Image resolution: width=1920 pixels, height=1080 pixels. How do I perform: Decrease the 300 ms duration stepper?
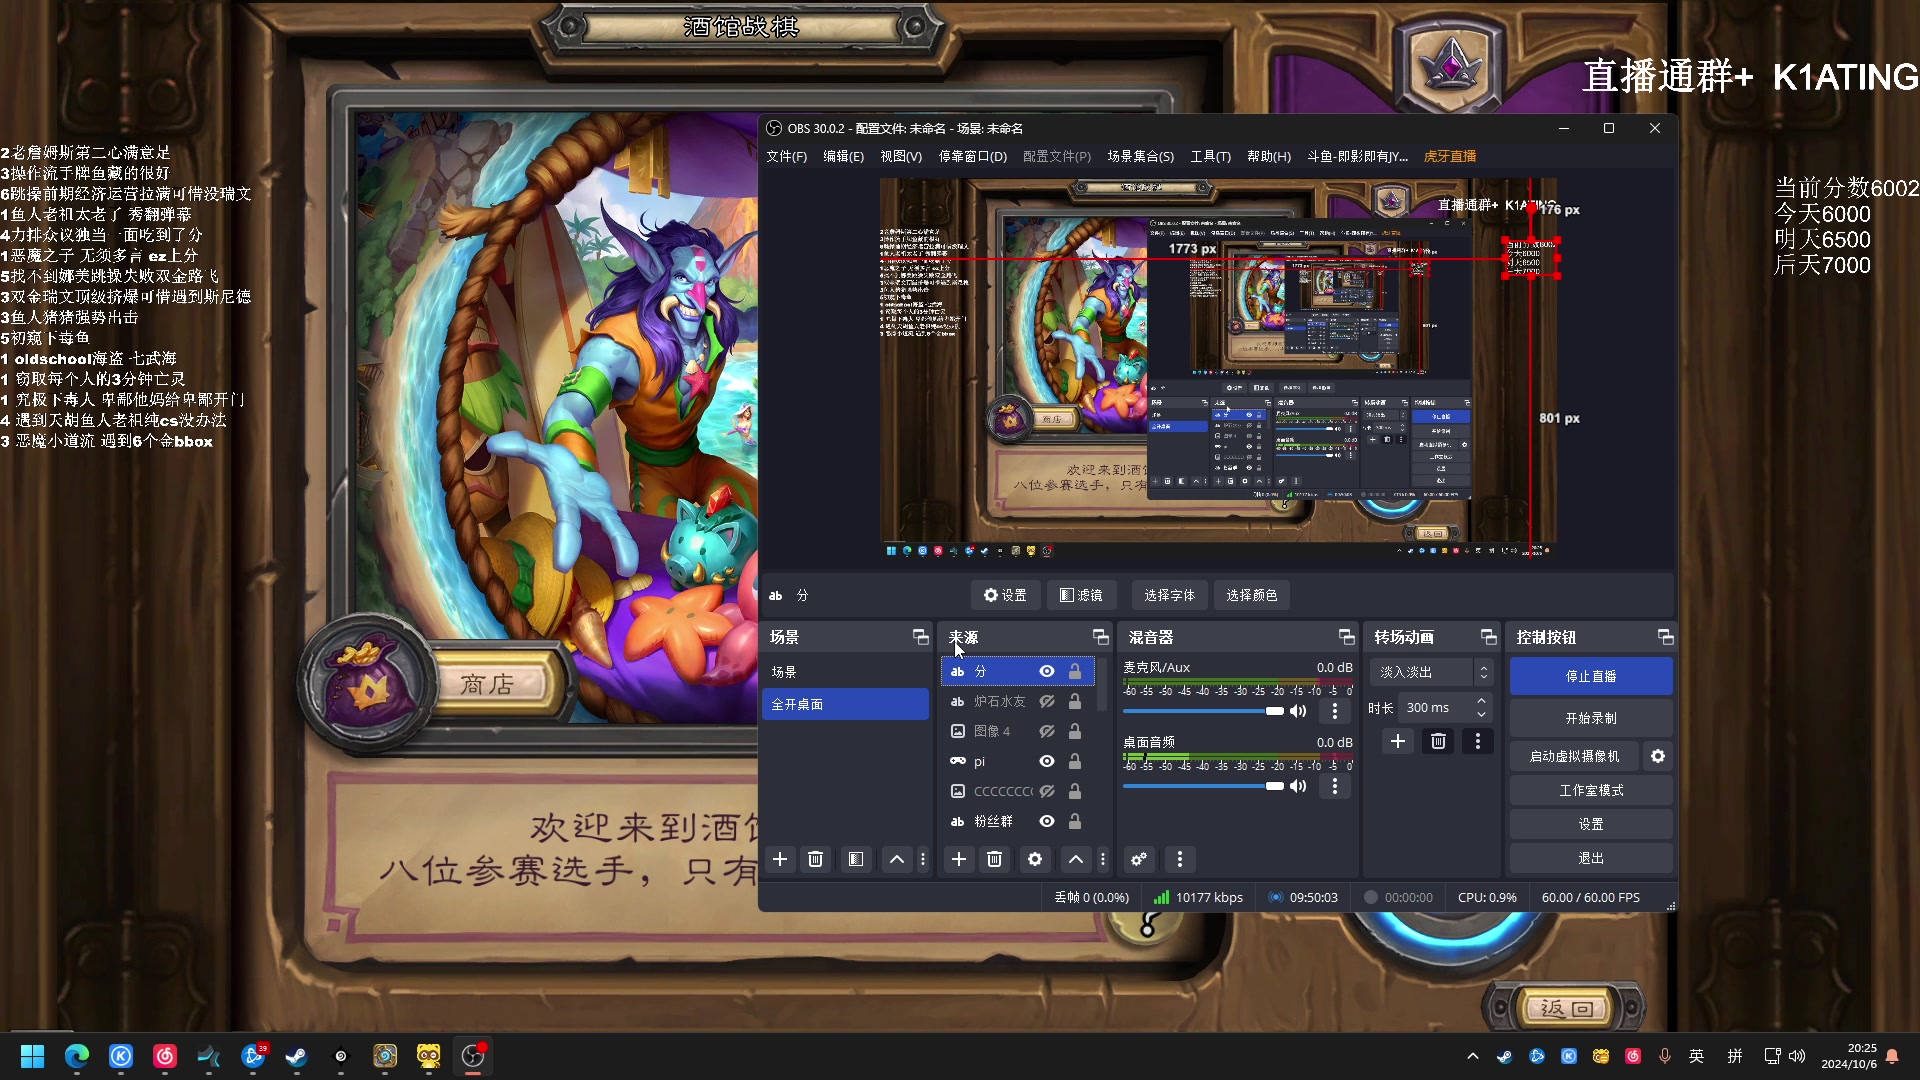1481,714
